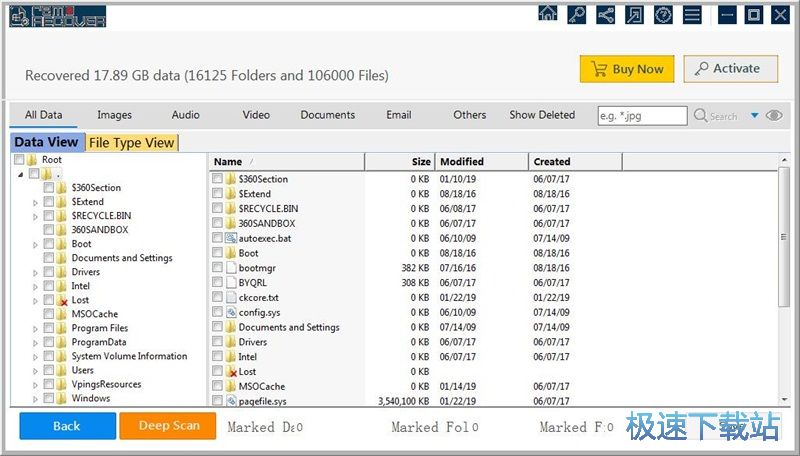Click the Home icon in title bar

pyautogui.click(x=548, y=15)
